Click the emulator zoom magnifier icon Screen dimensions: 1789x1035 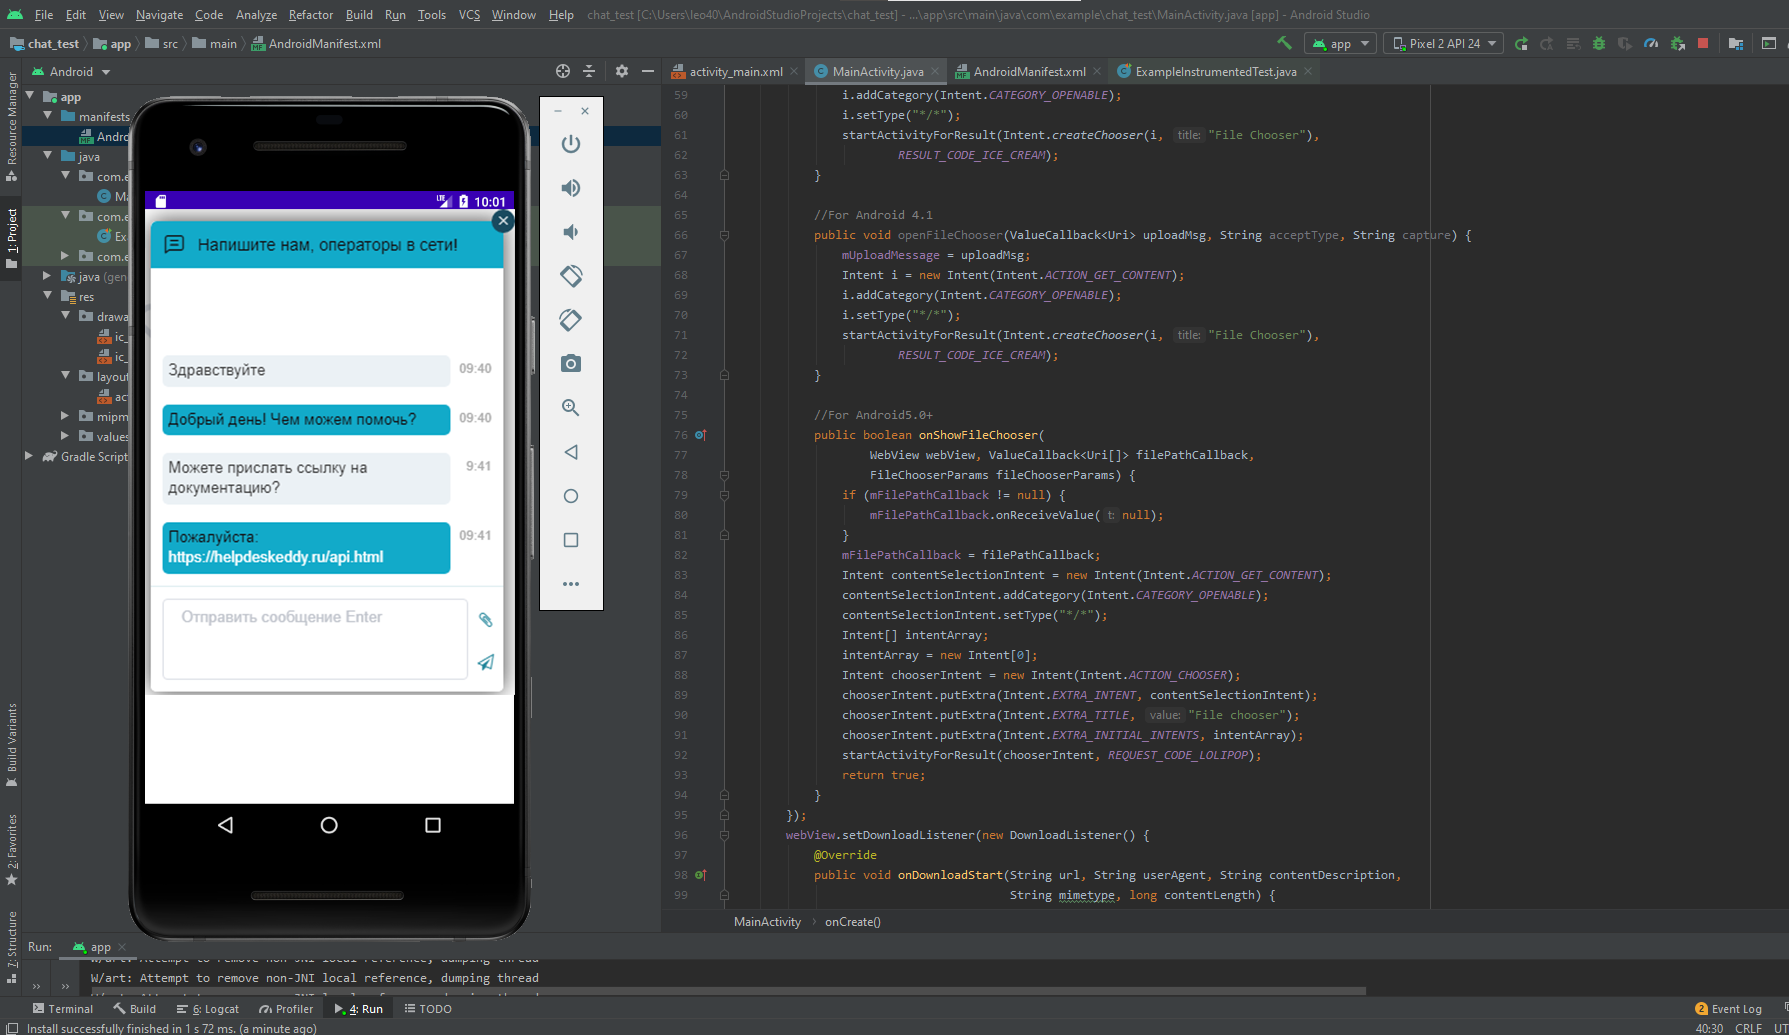[x=571, y=408]
